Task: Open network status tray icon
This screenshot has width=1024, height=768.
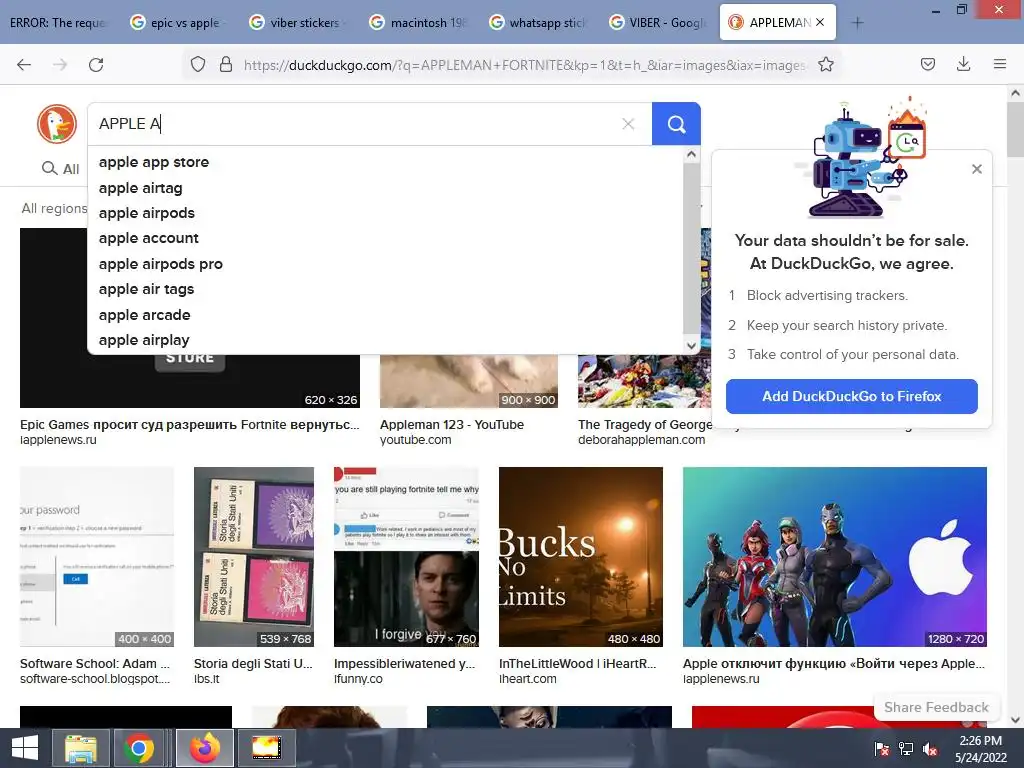Action: pos(906,749)
